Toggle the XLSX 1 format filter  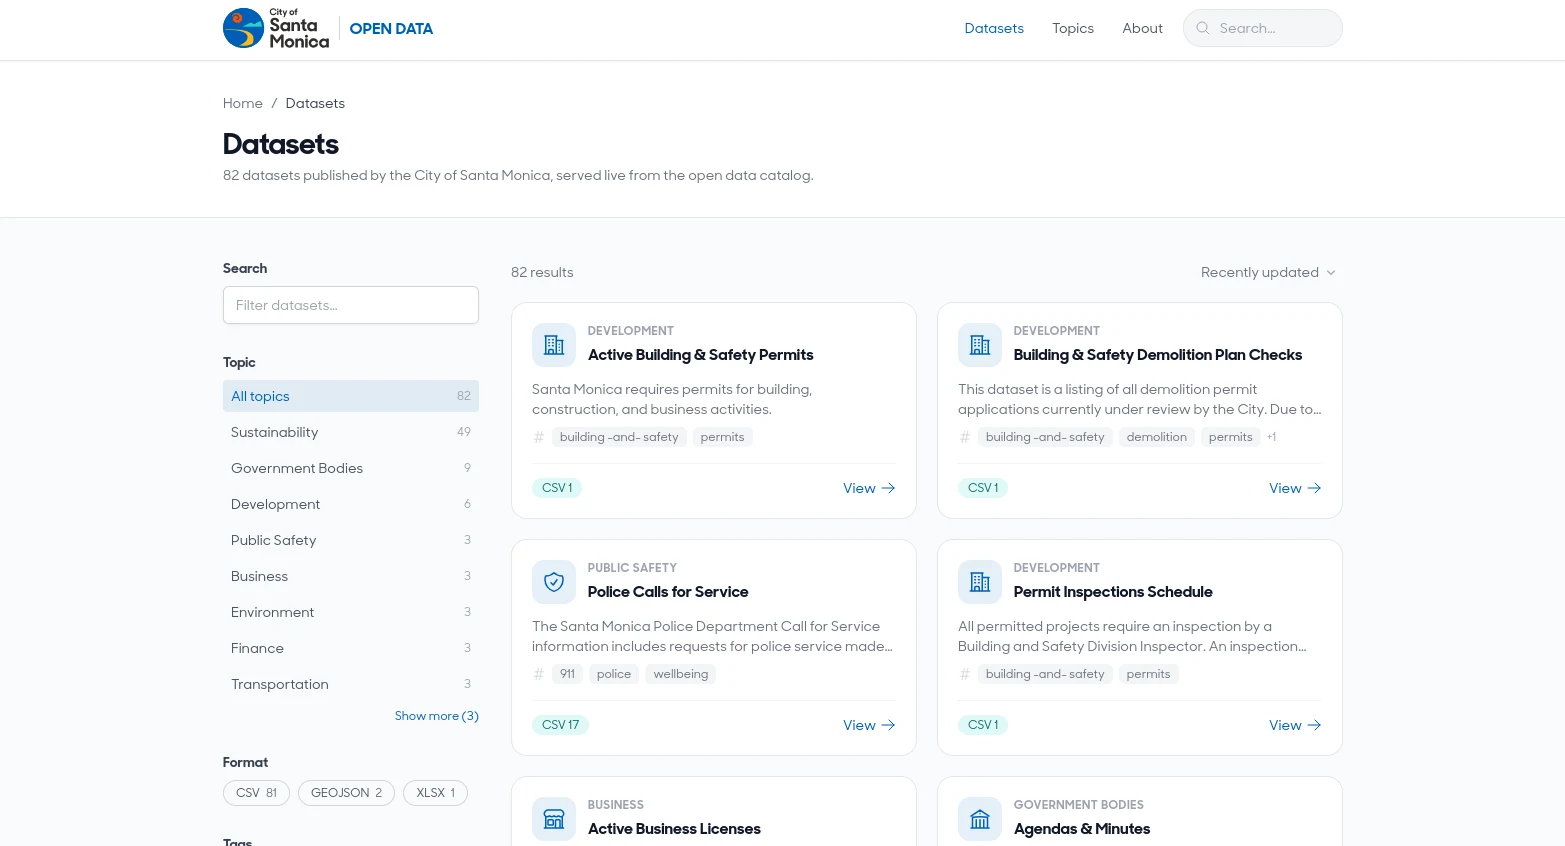(435, 793)
